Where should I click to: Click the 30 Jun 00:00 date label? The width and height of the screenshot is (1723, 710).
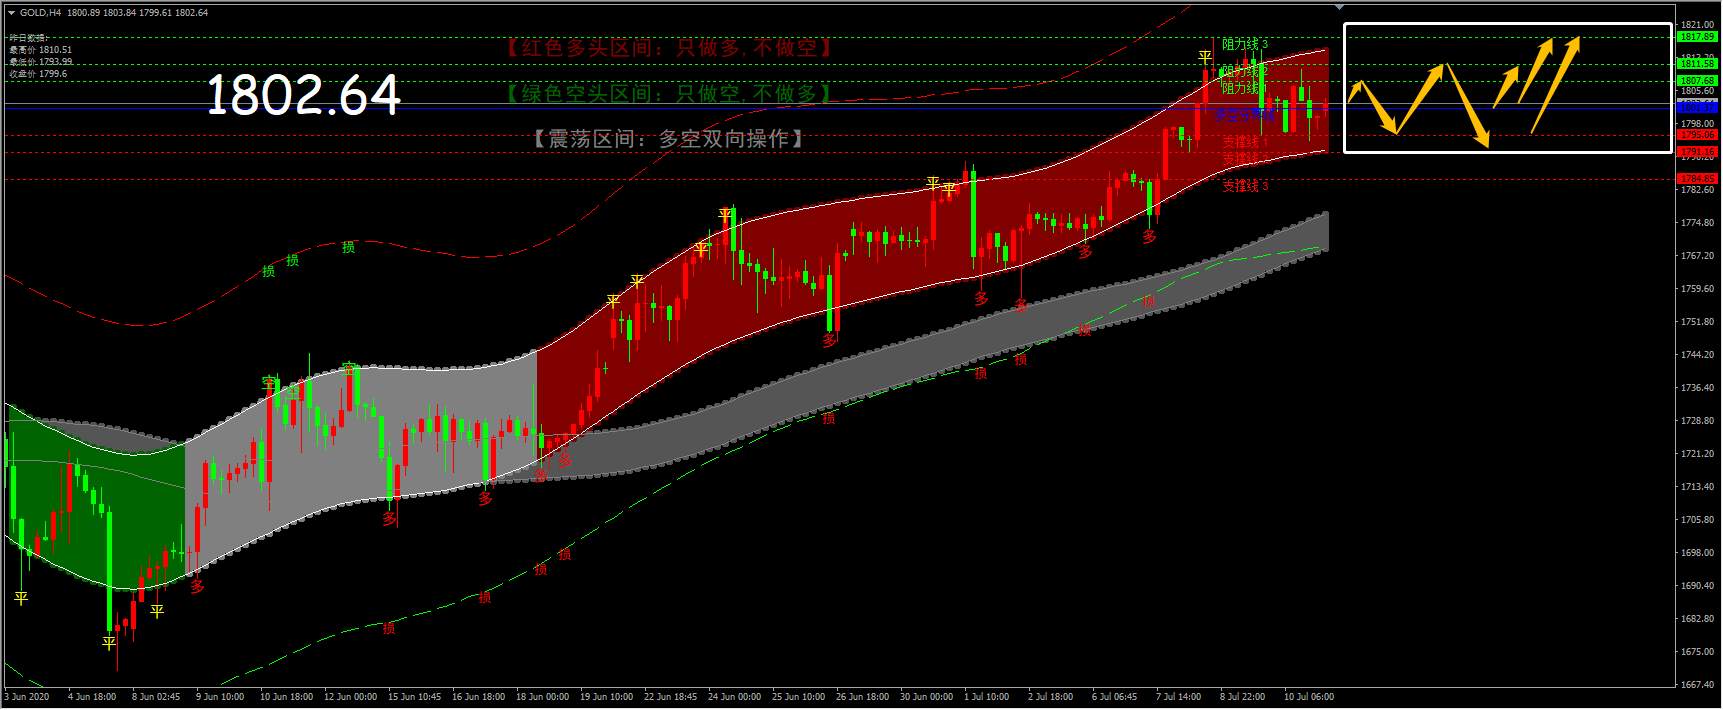927,697
